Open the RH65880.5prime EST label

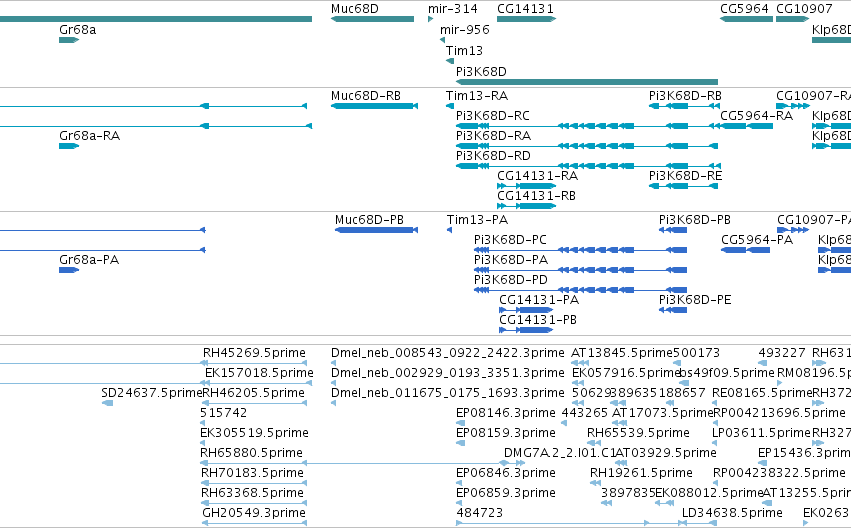(x=251, y=453)
